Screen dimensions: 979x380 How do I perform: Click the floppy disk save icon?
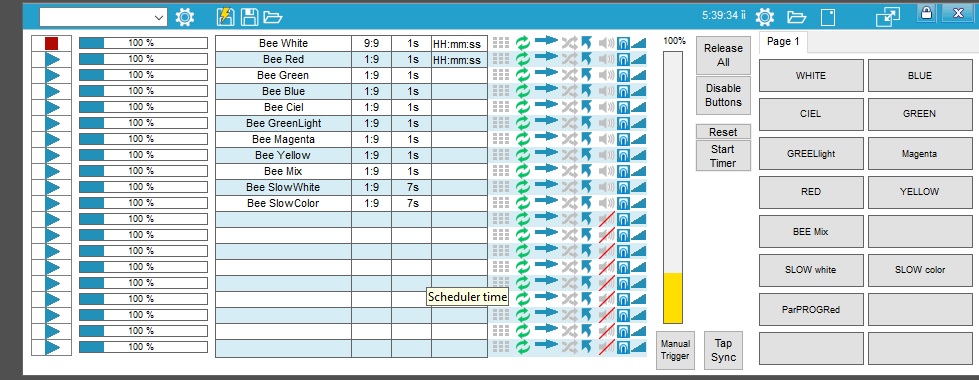tap(249, 17)
